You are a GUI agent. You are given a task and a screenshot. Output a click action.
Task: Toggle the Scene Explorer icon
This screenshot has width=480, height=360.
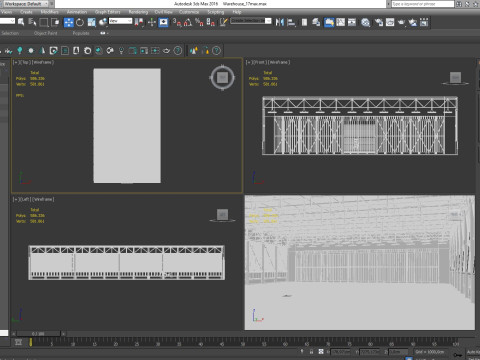coord(304,22)
